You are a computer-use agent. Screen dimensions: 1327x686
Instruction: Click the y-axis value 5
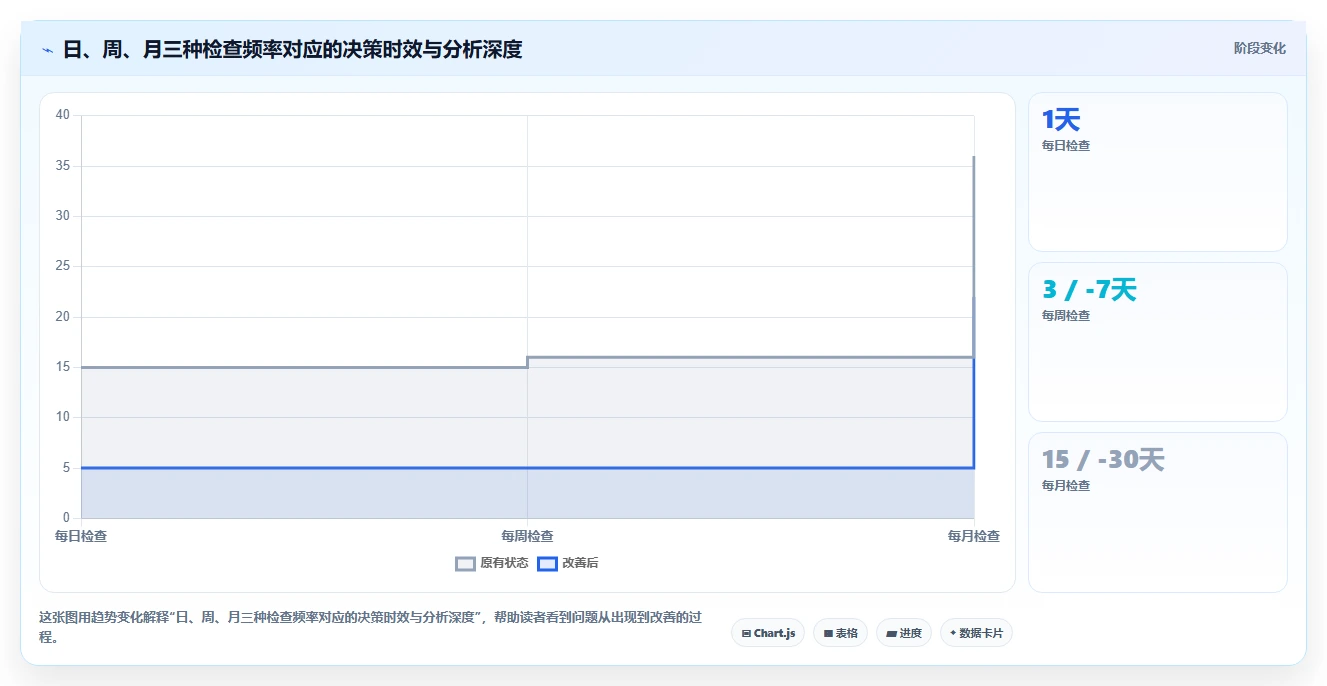(66, 468)
